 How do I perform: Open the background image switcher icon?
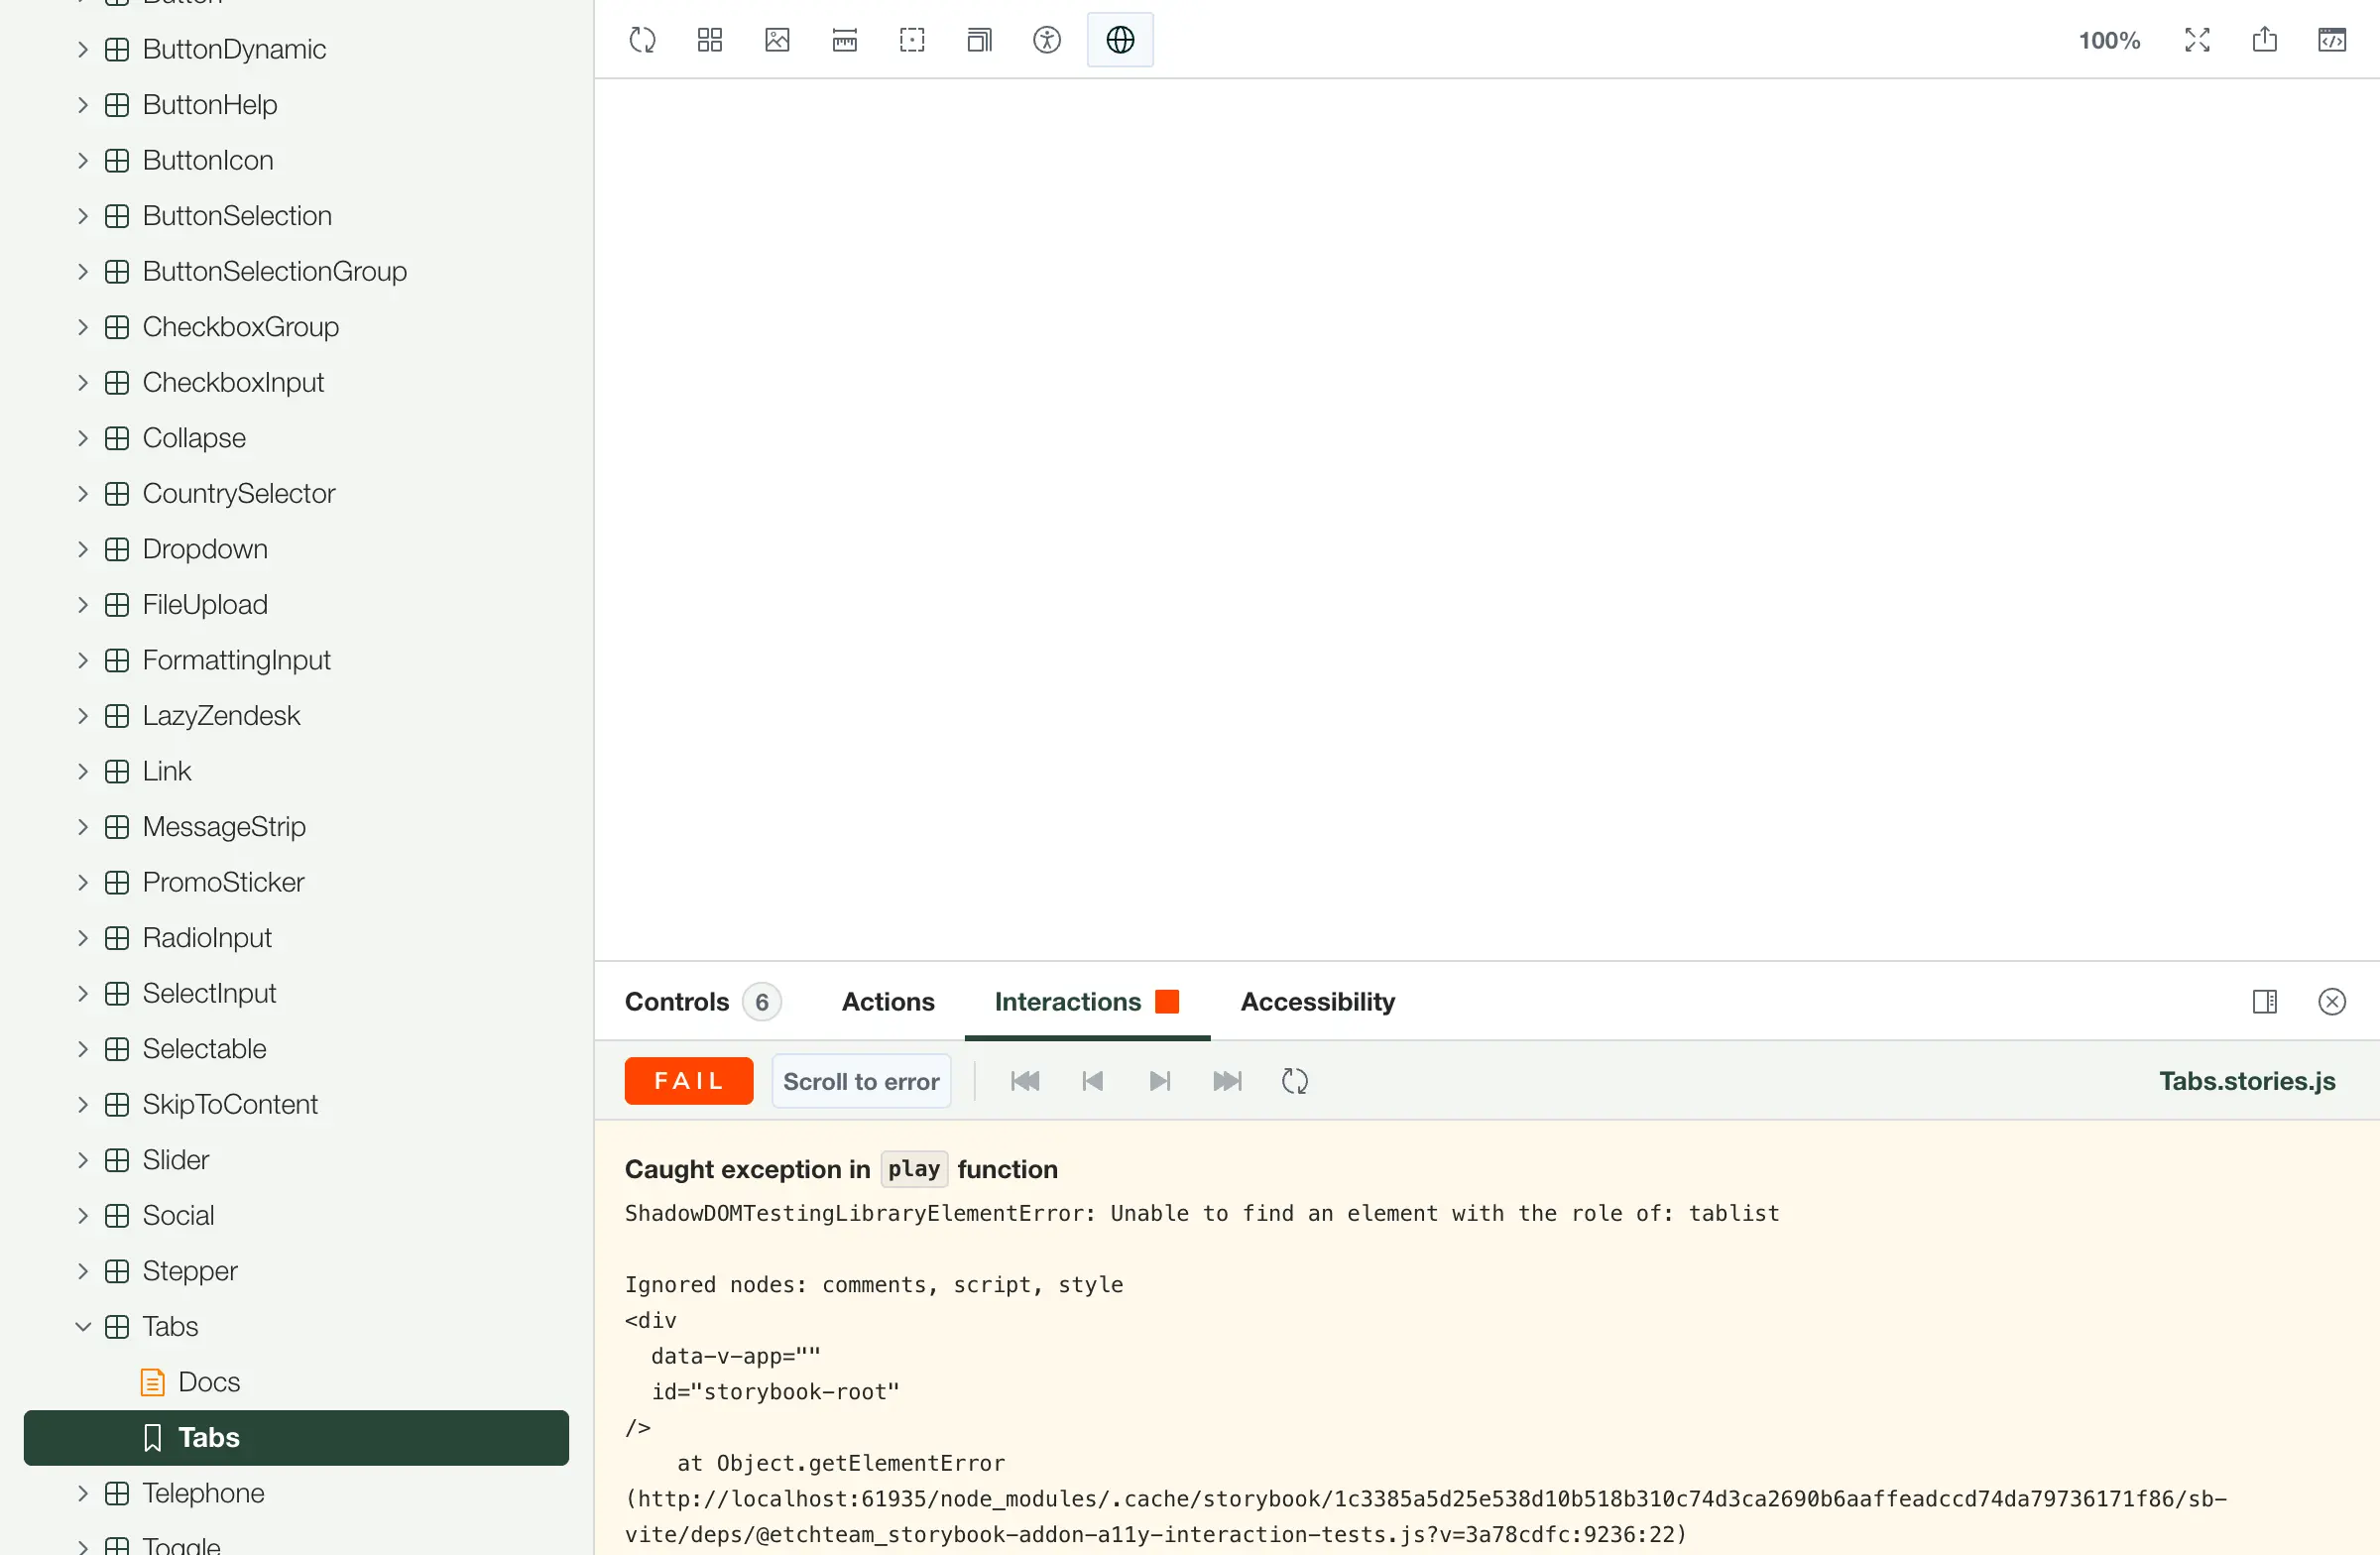pos(777,40)
